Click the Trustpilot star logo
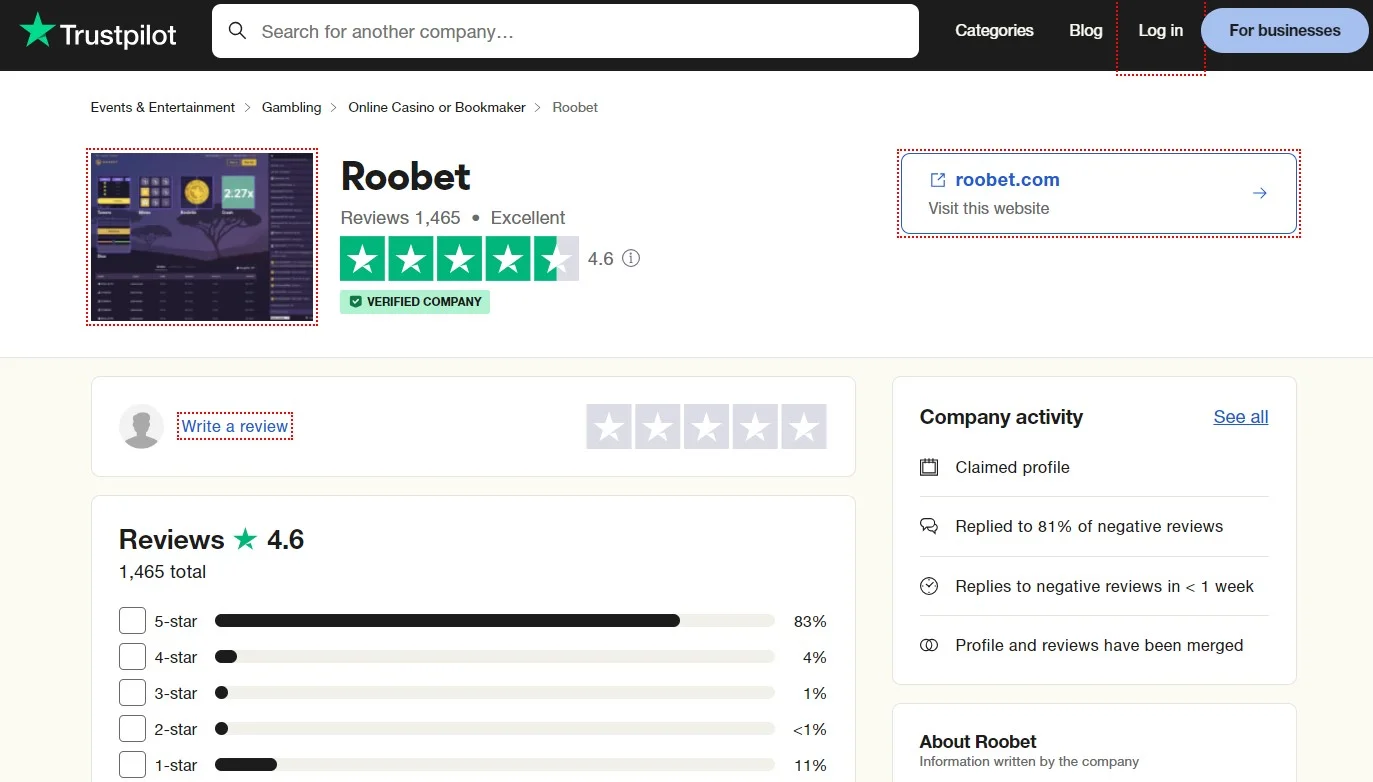 (x=39, y=31)
